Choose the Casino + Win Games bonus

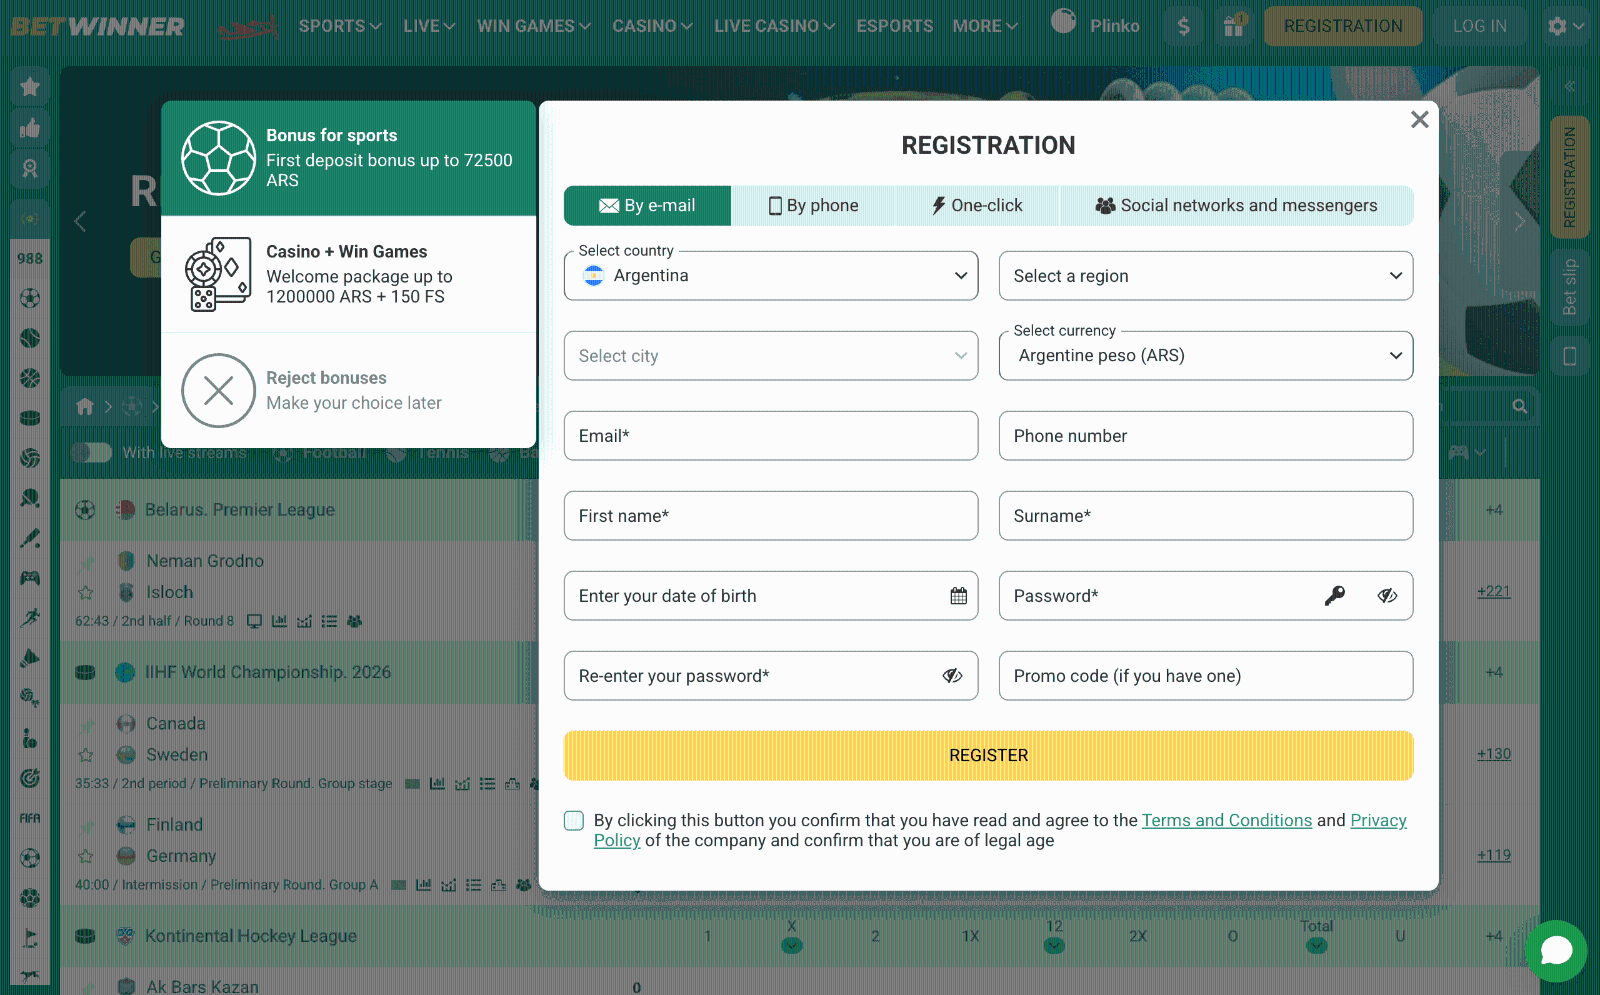pyautogui.click(x=348, y=274)
